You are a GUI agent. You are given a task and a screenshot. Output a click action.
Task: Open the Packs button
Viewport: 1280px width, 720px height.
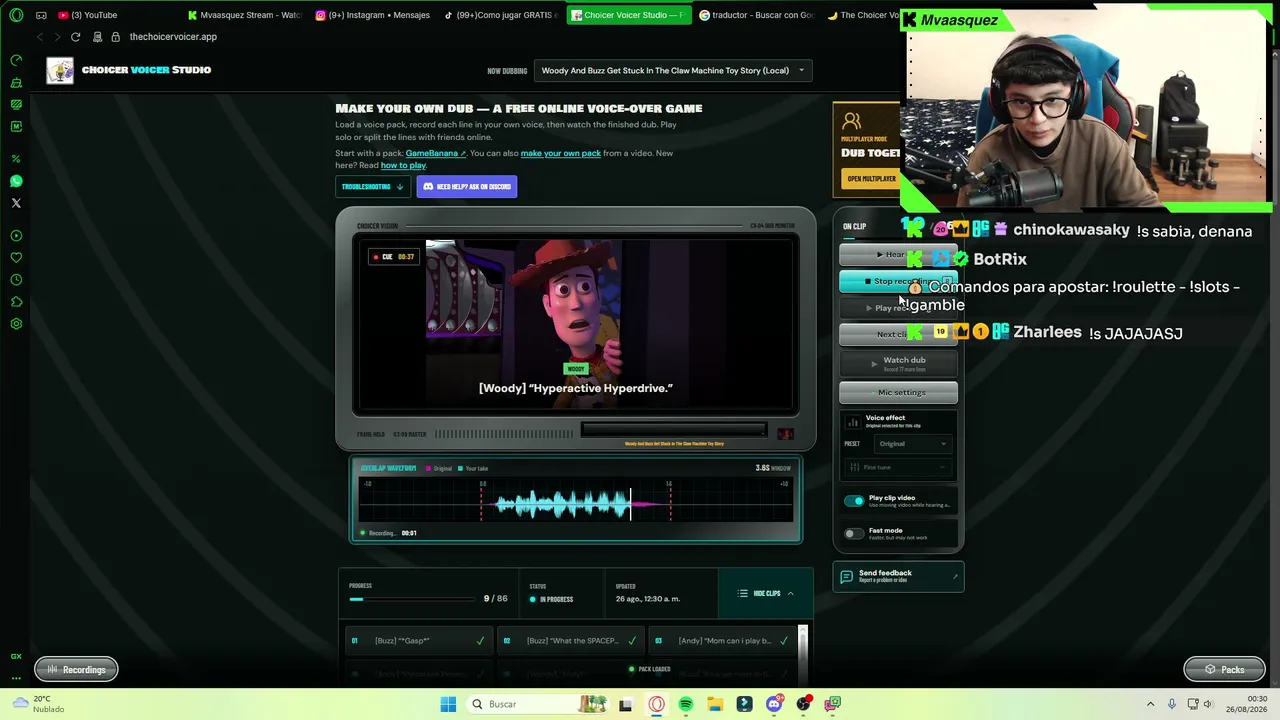1224,670
